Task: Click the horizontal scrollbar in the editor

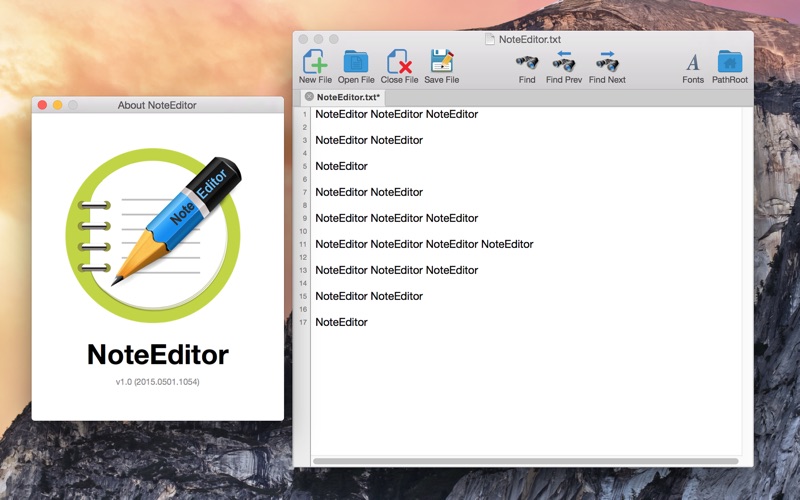Action: 526,461
